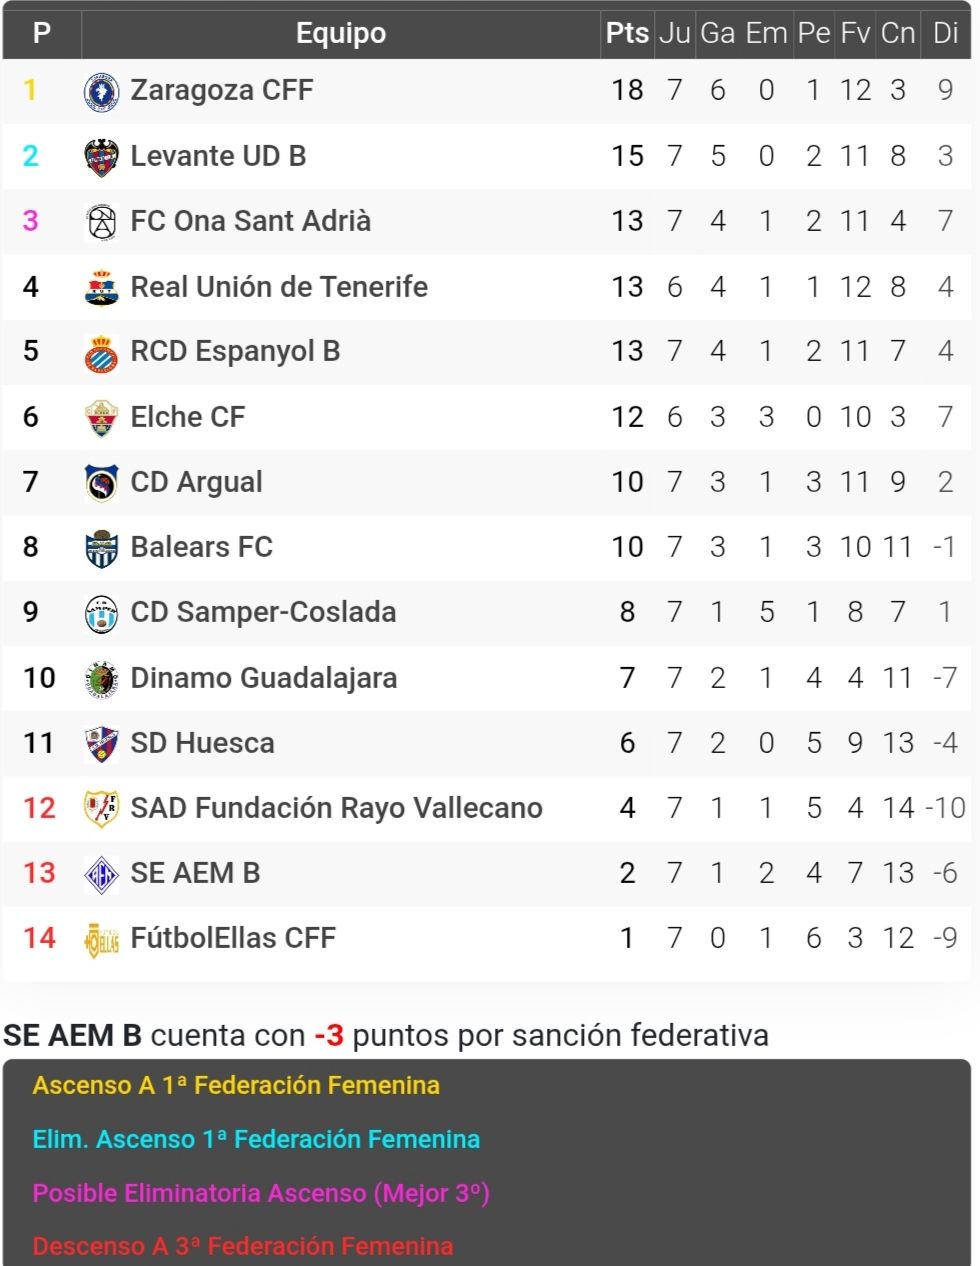Click the red Descenso A 3ª Federación legend
Viewport: 980px width, 1266px height.
(x=243, y=1246)
